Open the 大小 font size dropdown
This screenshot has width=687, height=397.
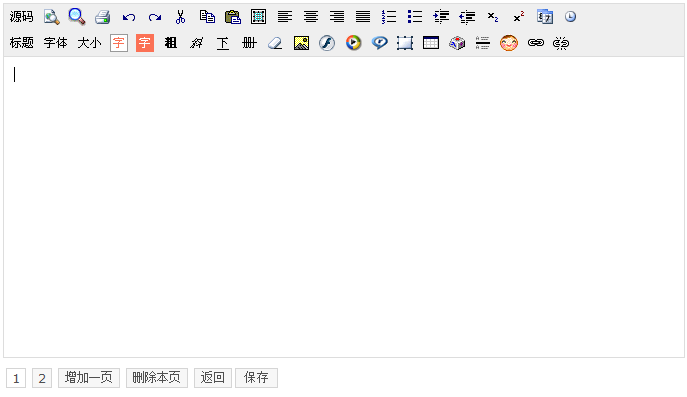89,43
